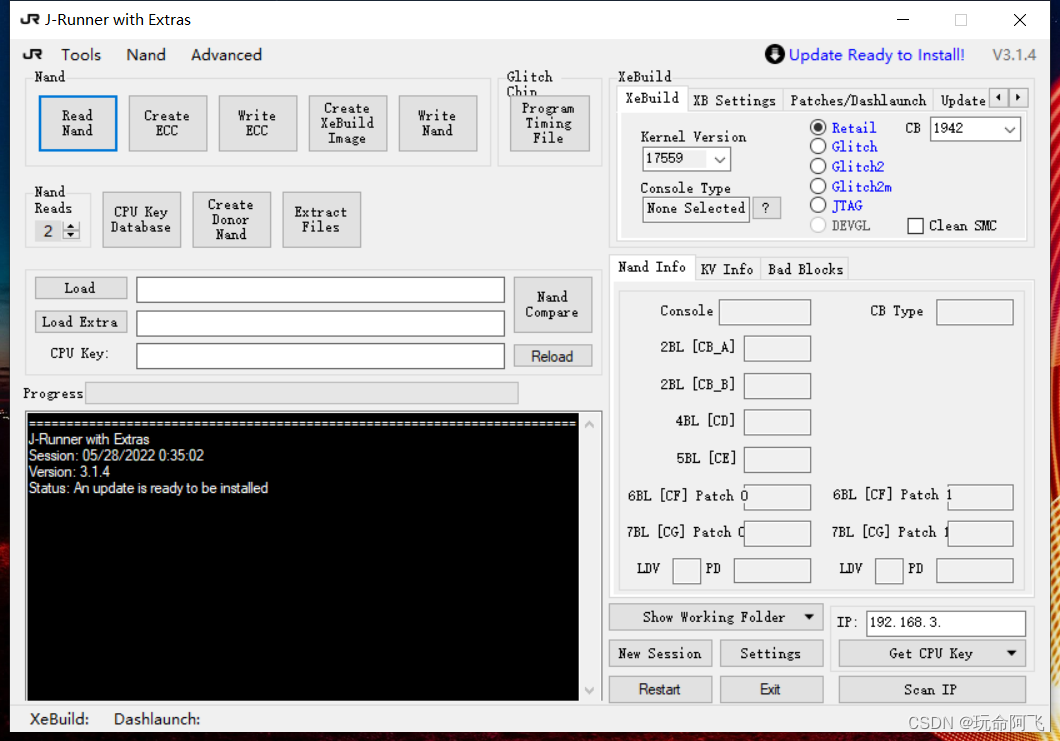Click the Progress bar
Image resolution: width=1060 pixels, height=741 pixels.
[x=302, y=393]
